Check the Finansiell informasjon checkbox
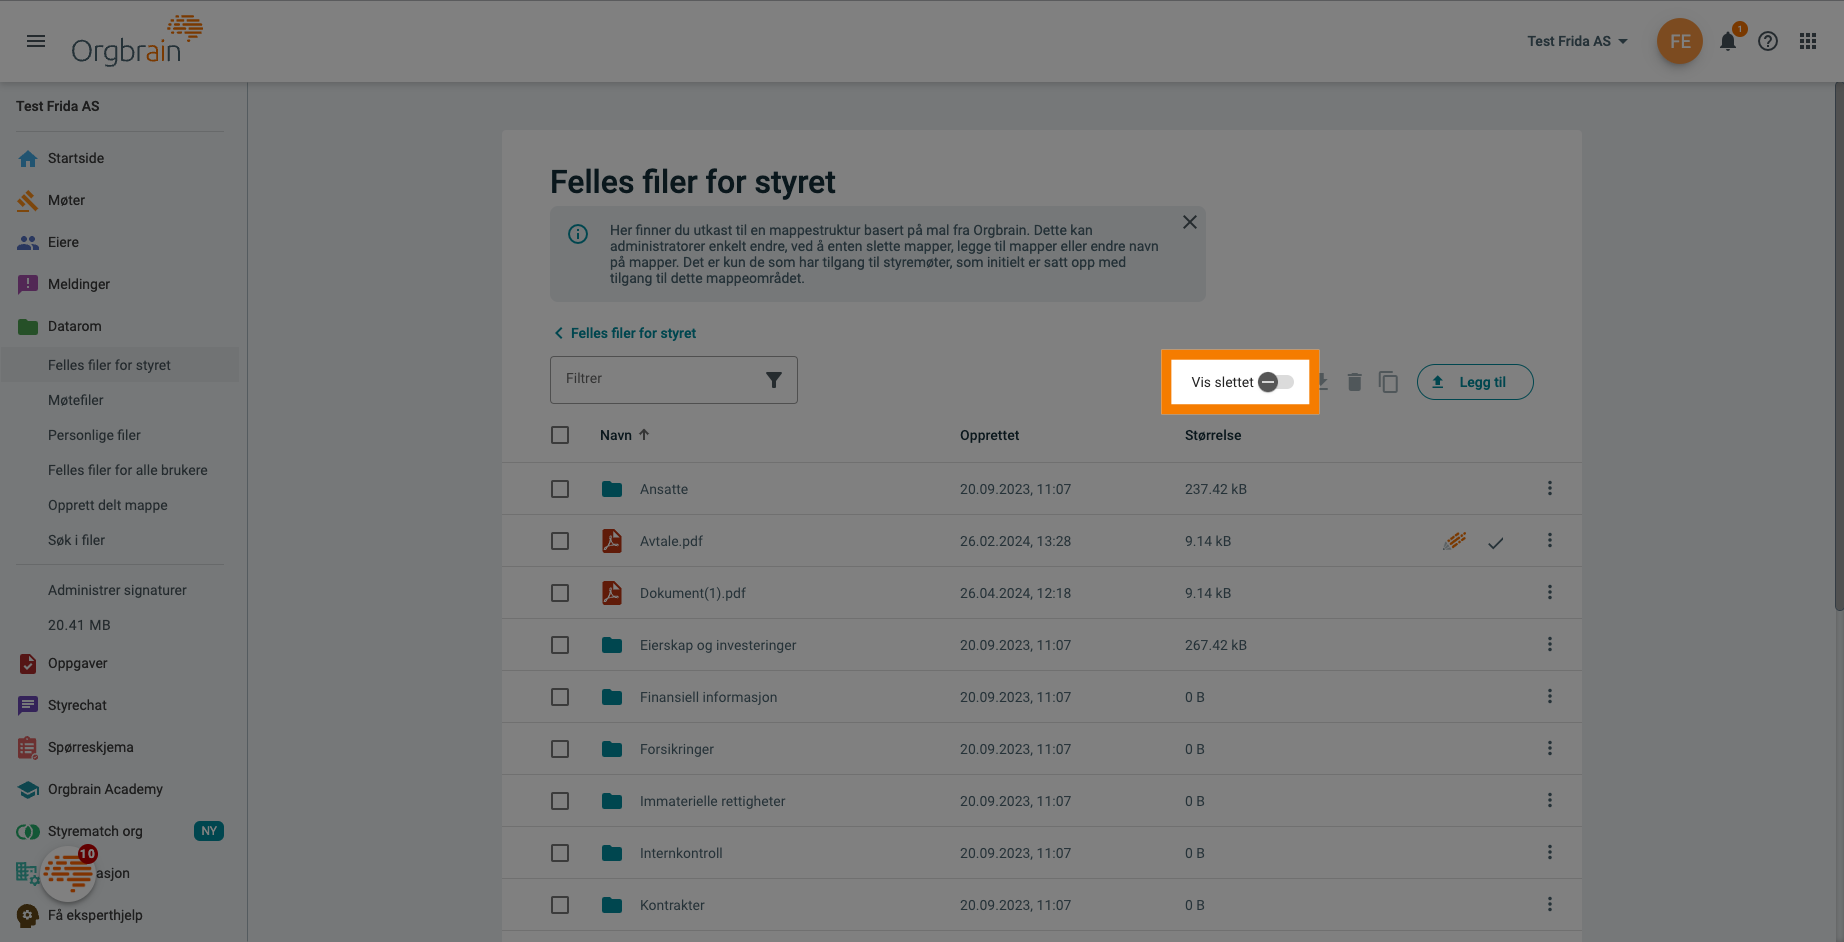The image size is (1844, 942). 560,697
